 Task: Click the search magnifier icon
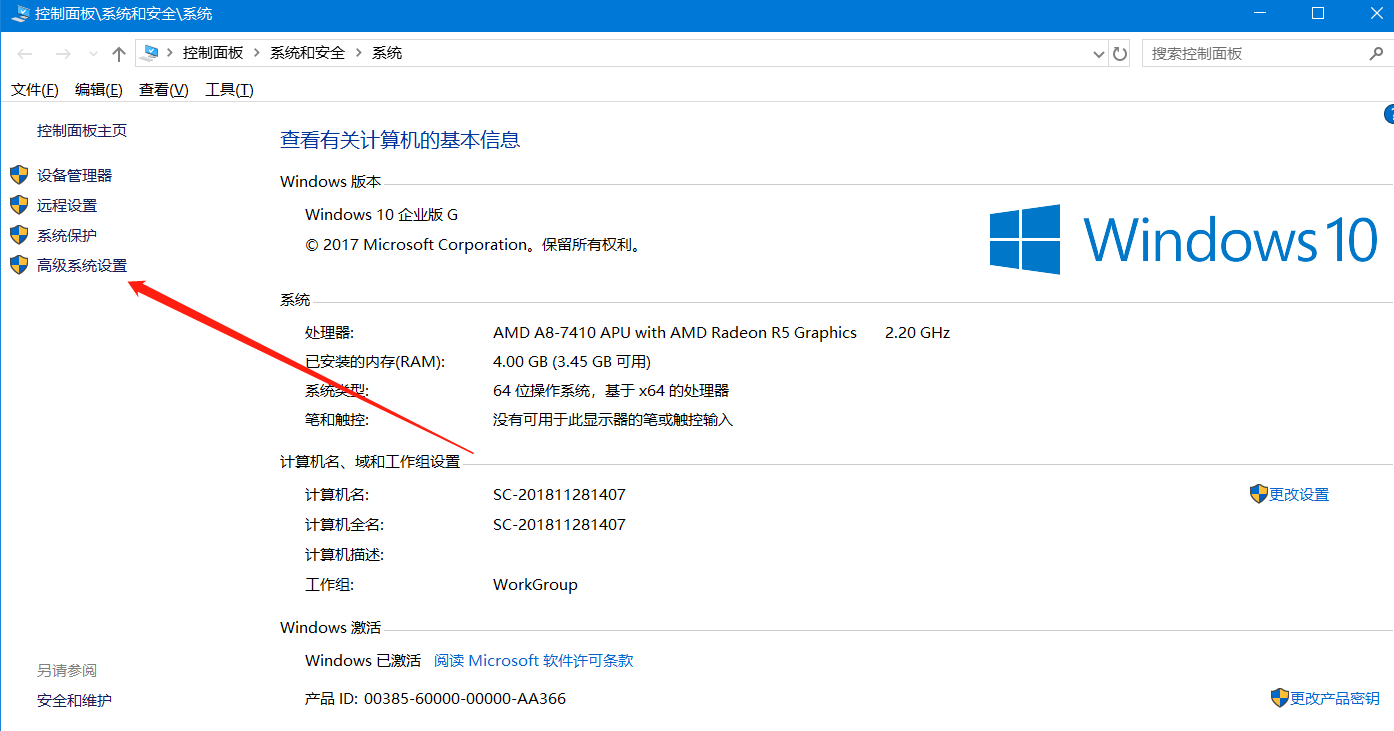[1376, 53]
